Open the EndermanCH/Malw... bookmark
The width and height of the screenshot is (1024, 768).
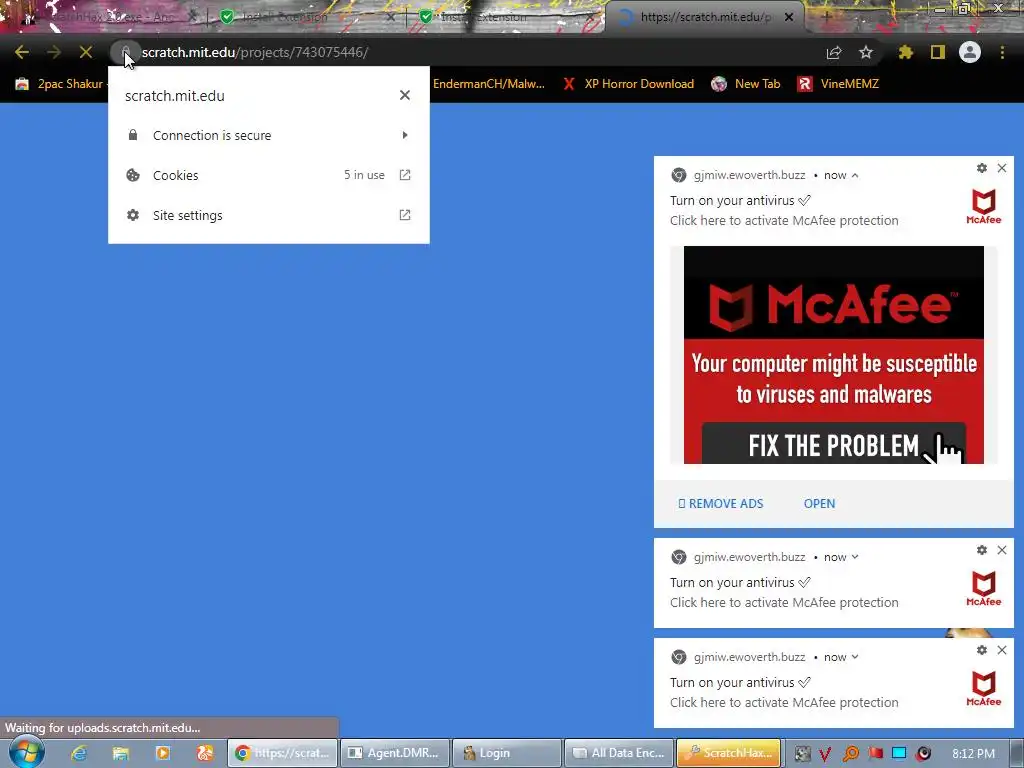pos(488,84)
